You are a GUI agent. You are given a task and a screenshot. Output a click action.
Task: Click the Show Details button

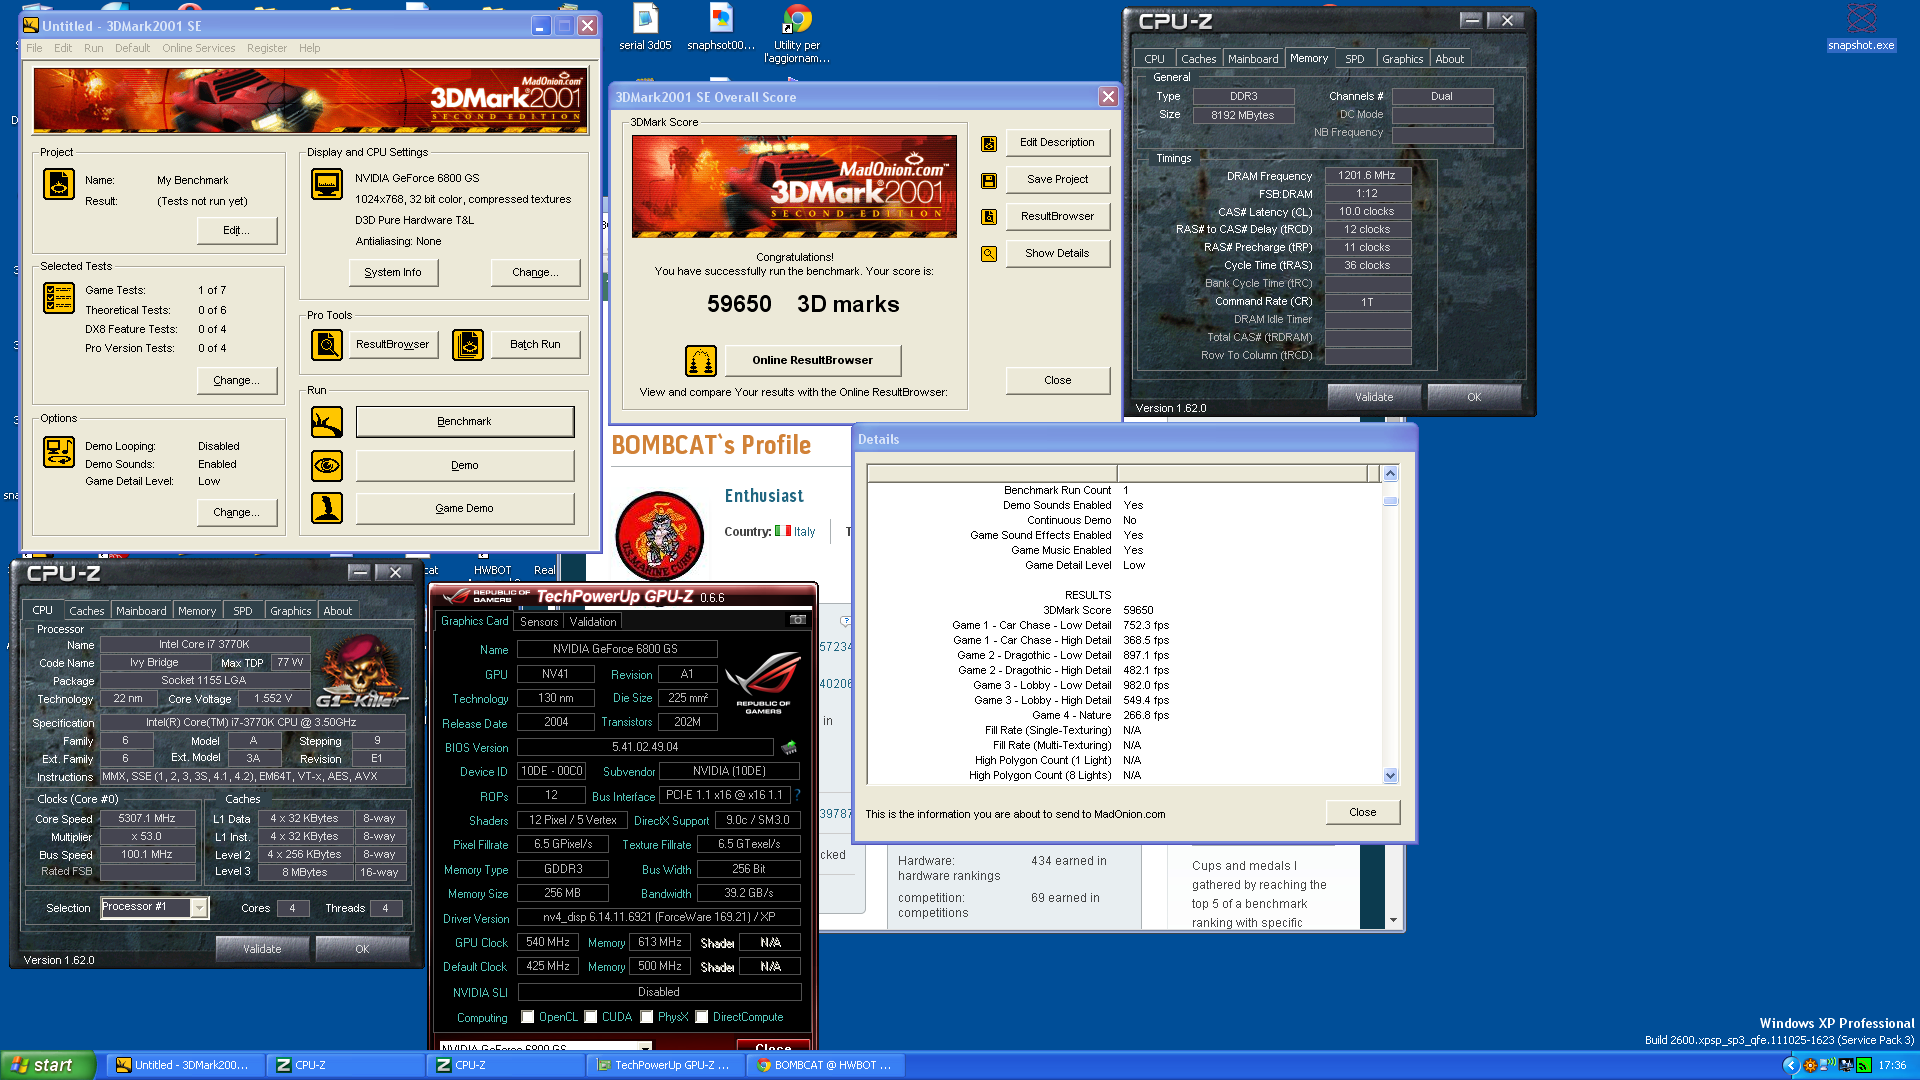[x=1057, y=254]
